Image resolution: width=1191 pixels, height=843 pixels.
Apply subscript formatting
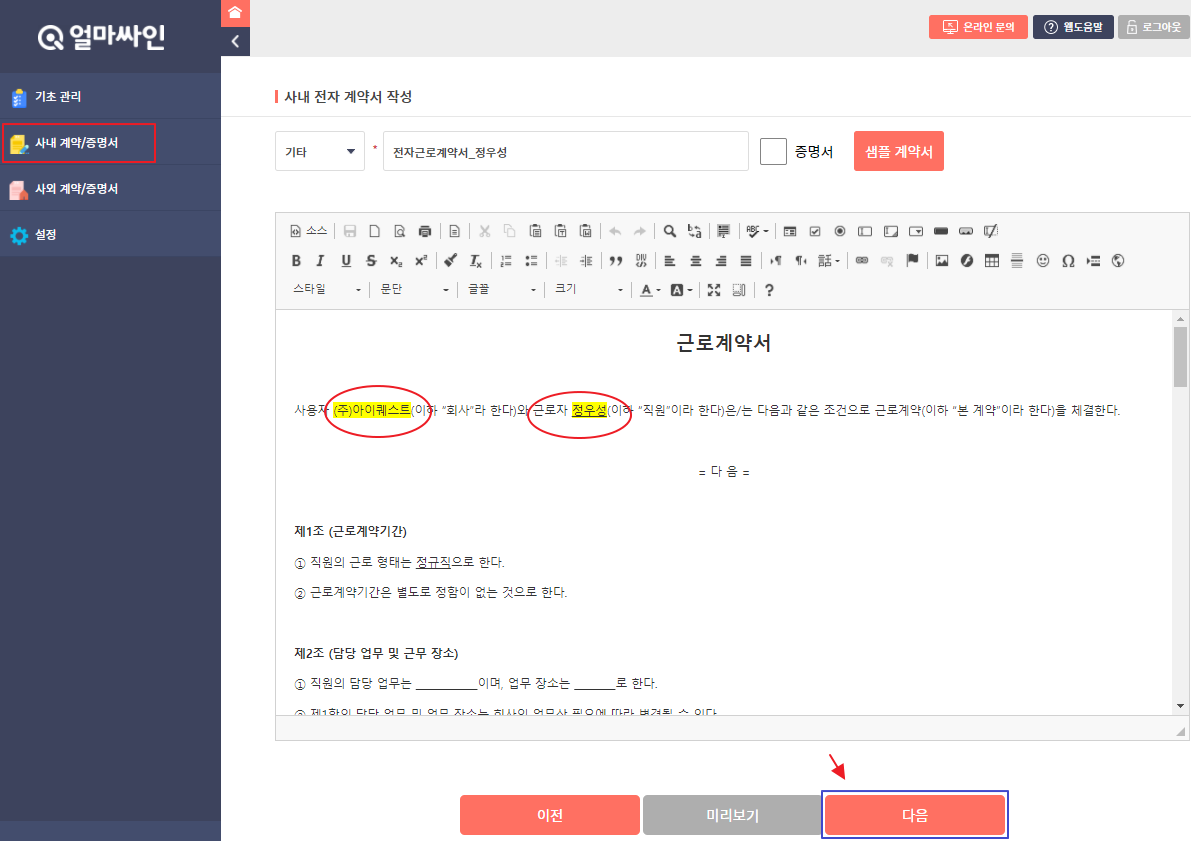396,260
